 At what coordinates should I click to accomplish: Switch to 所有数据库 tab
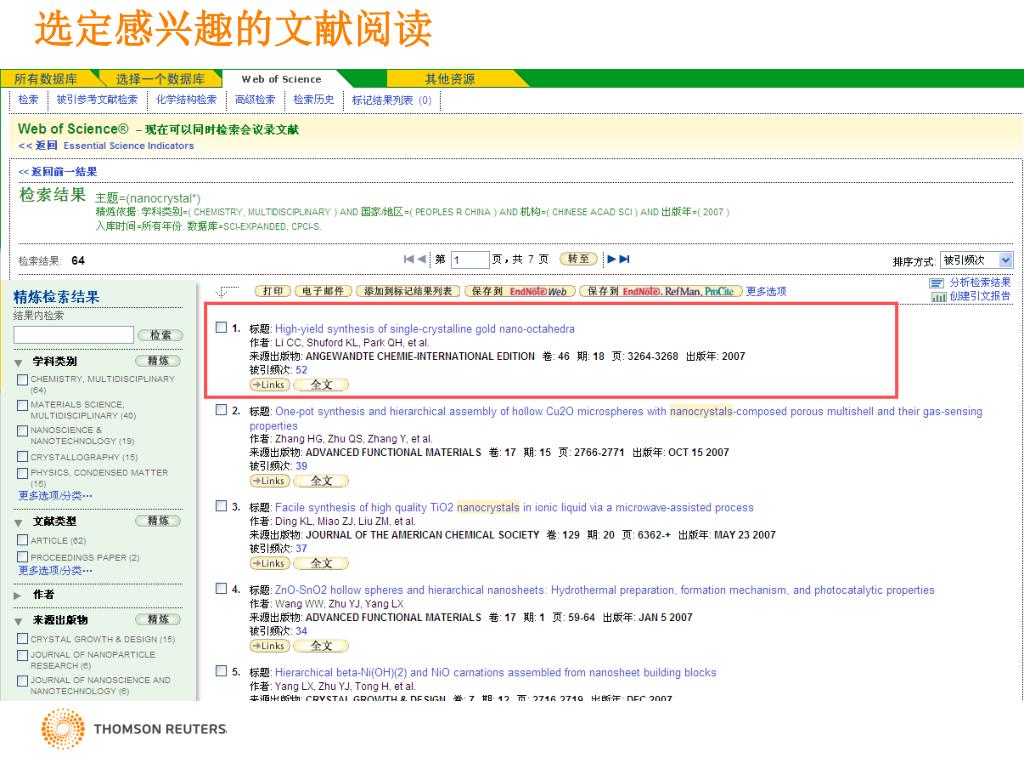coord(46,79)
